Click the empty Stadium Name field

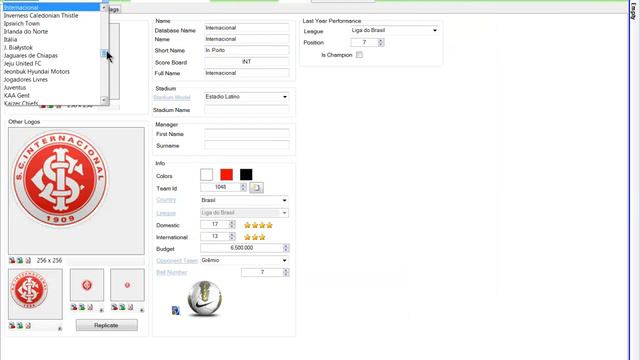[x=246, y=110]
